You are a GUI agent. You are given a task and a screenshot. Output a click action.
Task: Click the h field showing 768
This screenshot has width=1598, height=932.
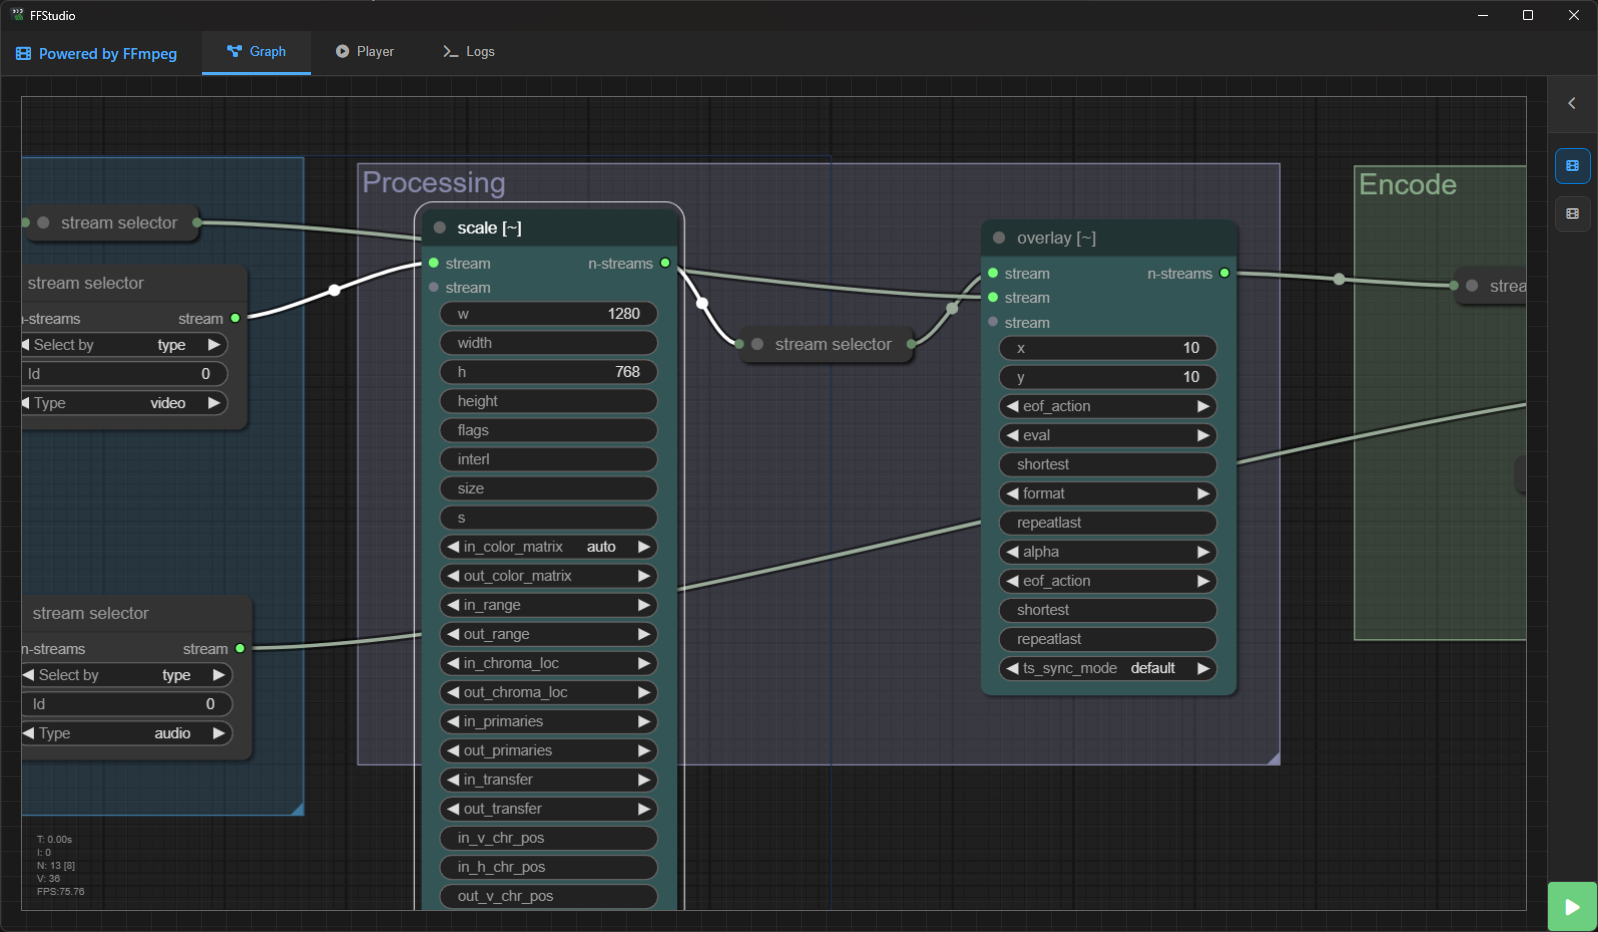point(549,372)
